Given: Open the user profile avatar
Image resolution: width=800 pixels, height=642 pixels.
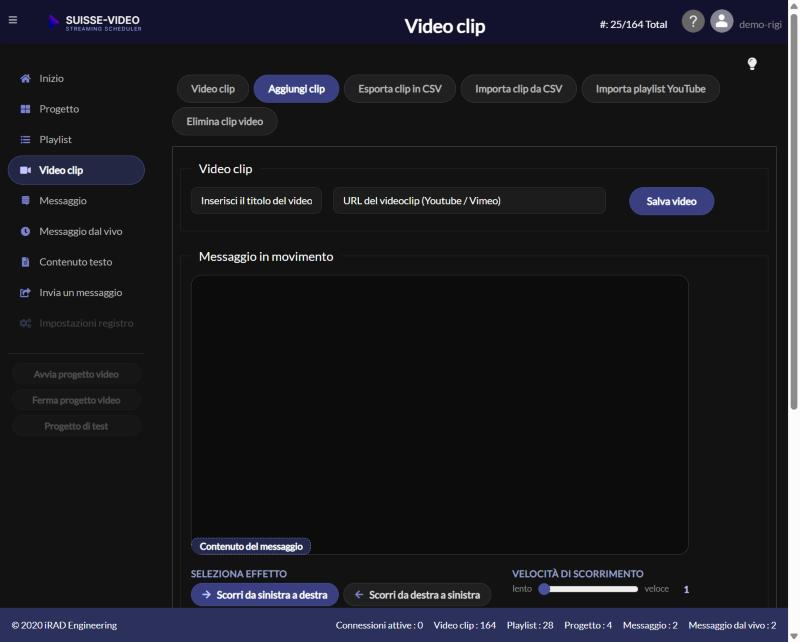Looking at the screenshot, I should tap(721, 22).
